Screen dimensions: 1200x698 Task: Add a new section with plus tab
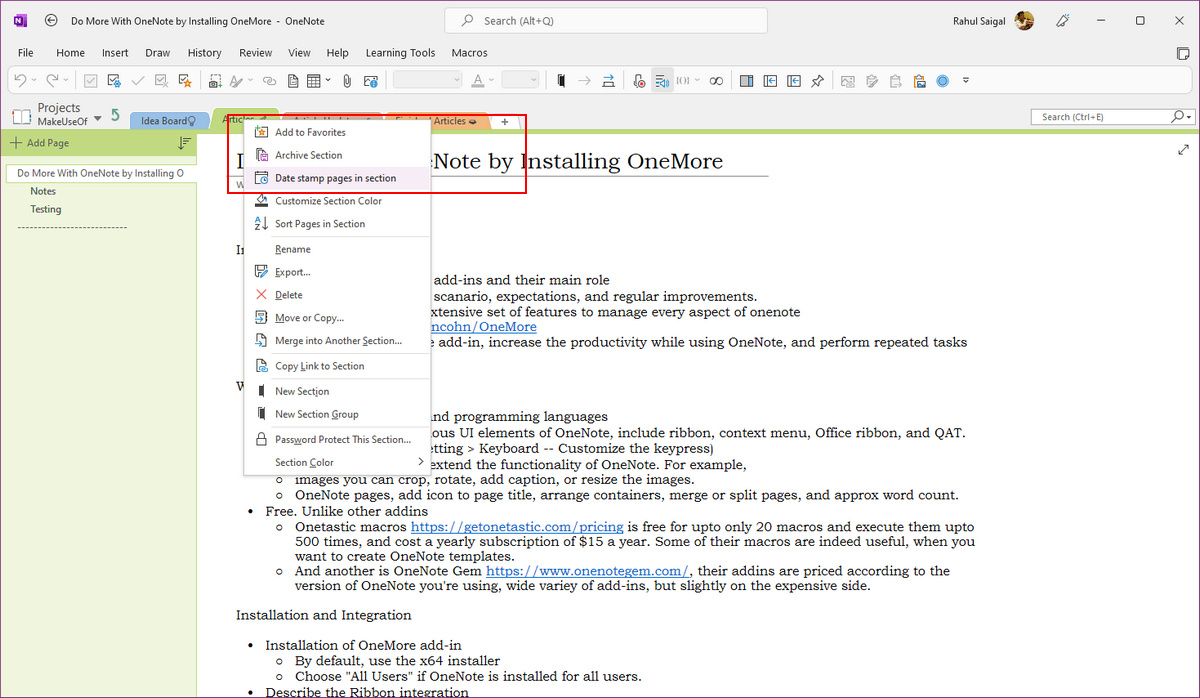click(505, 122)
